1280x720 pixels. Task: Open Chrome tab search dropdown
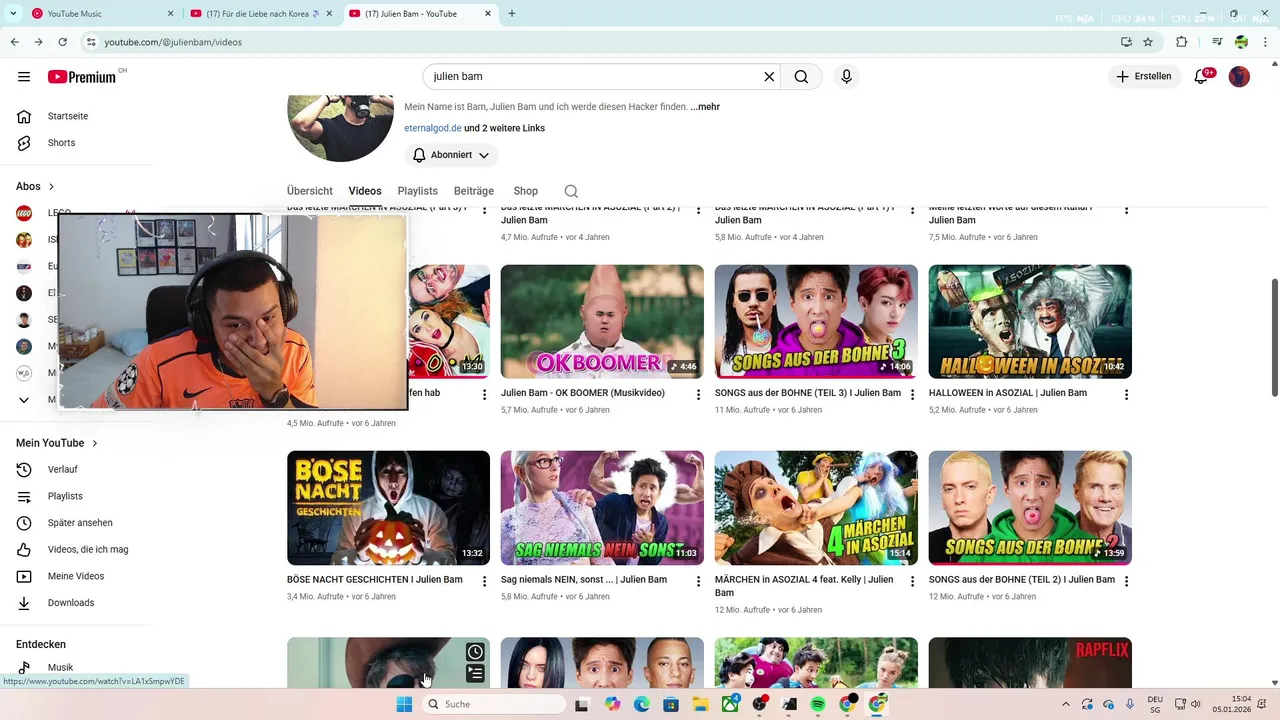click(x=13, y=14)
